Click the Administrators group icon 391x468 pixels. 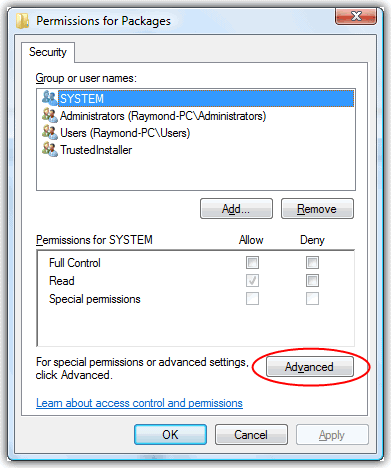(50, 115)
